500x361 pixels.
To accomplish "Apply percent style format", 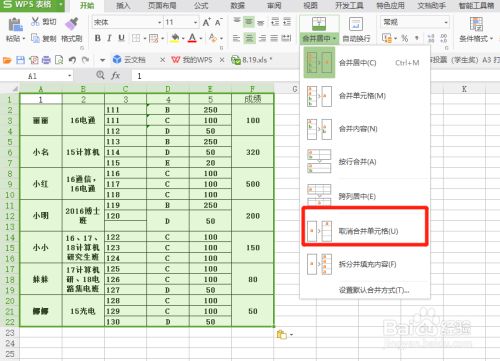I will click(404, 38).
